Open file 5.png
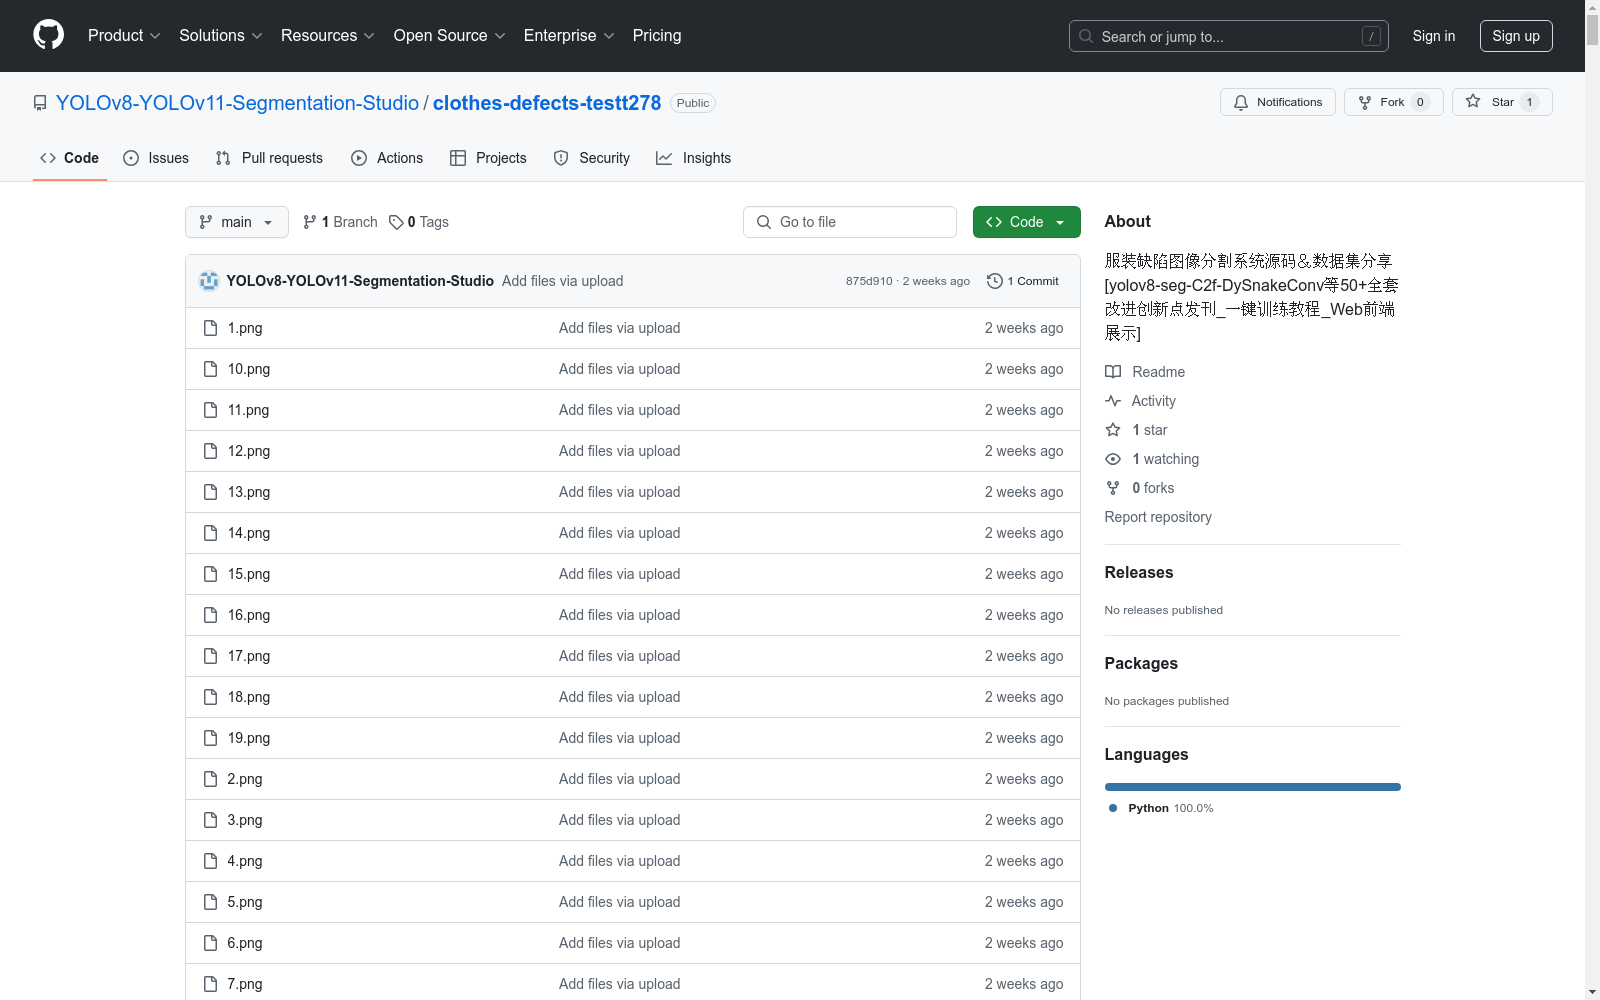This screenshot has height=1000, width=1600. coord(245,902)
